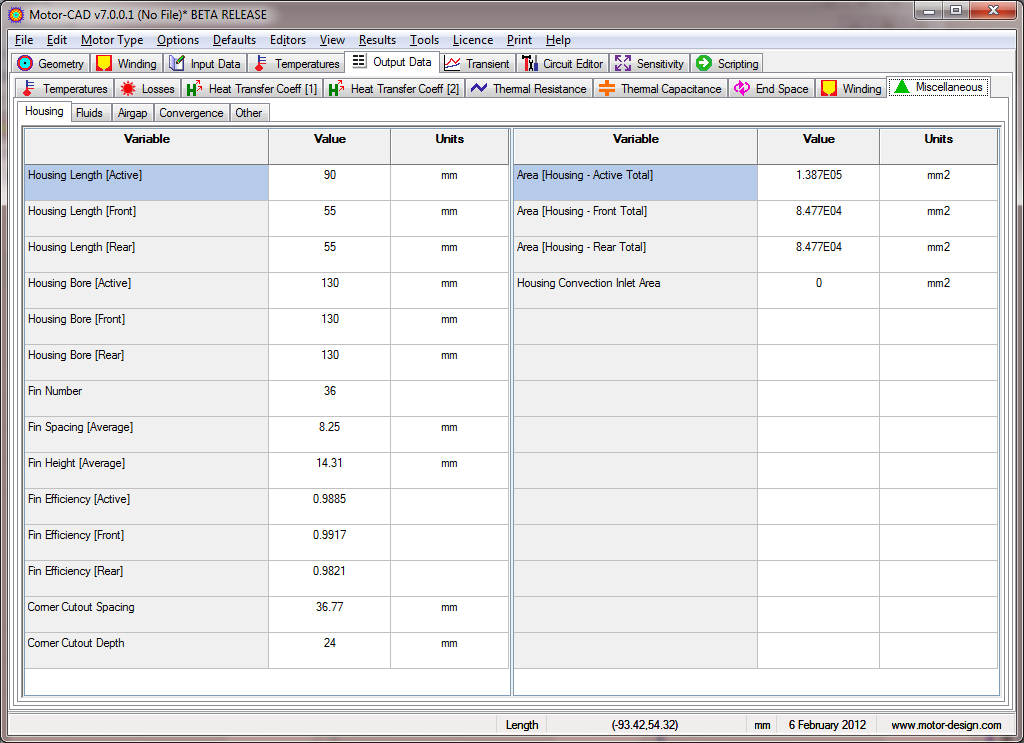Select Housing Convection Inlet Area row

(756, 290)
